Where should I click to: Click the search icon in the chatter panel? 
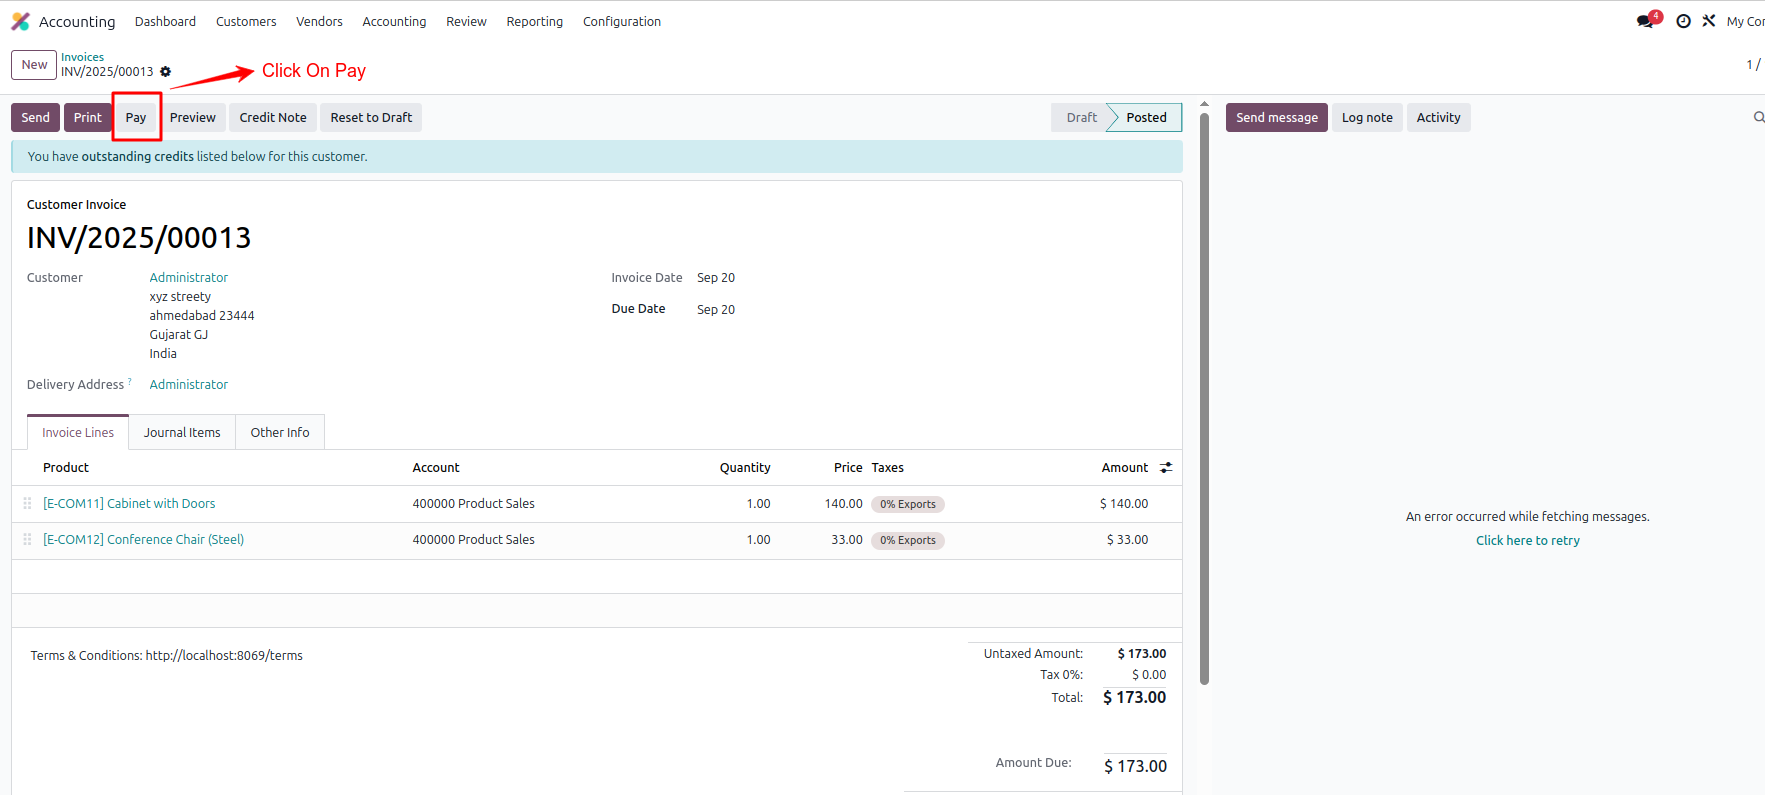1758,118
